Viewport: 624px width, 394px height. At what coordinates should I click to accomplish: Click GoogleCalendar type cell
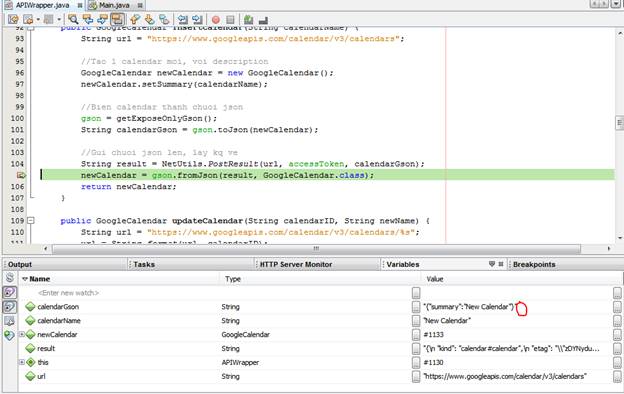click(246, 335)
